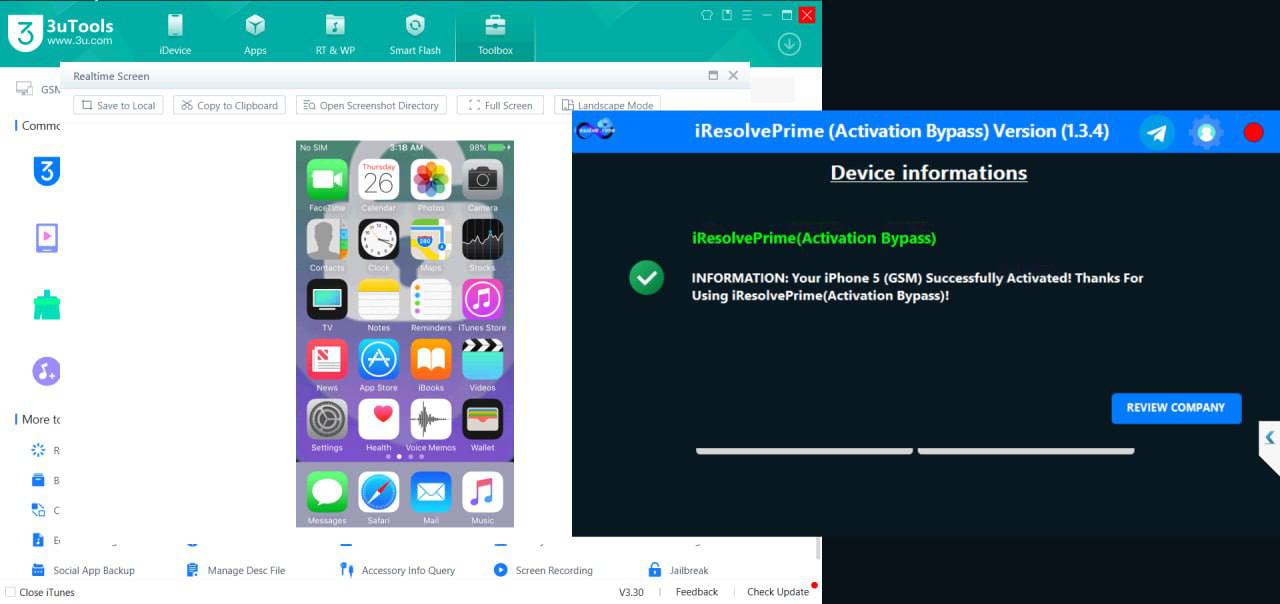Image resolution: width=1280 pixels, height=604 pixels.
Task: Tap the Contacts app icon
Action: (327, 240)
